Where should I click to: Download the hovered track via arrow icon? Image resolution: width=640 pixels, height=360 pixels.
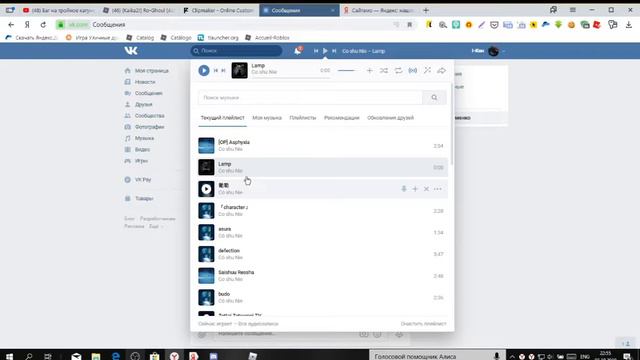pyautogui.click(x=404, y=189)
